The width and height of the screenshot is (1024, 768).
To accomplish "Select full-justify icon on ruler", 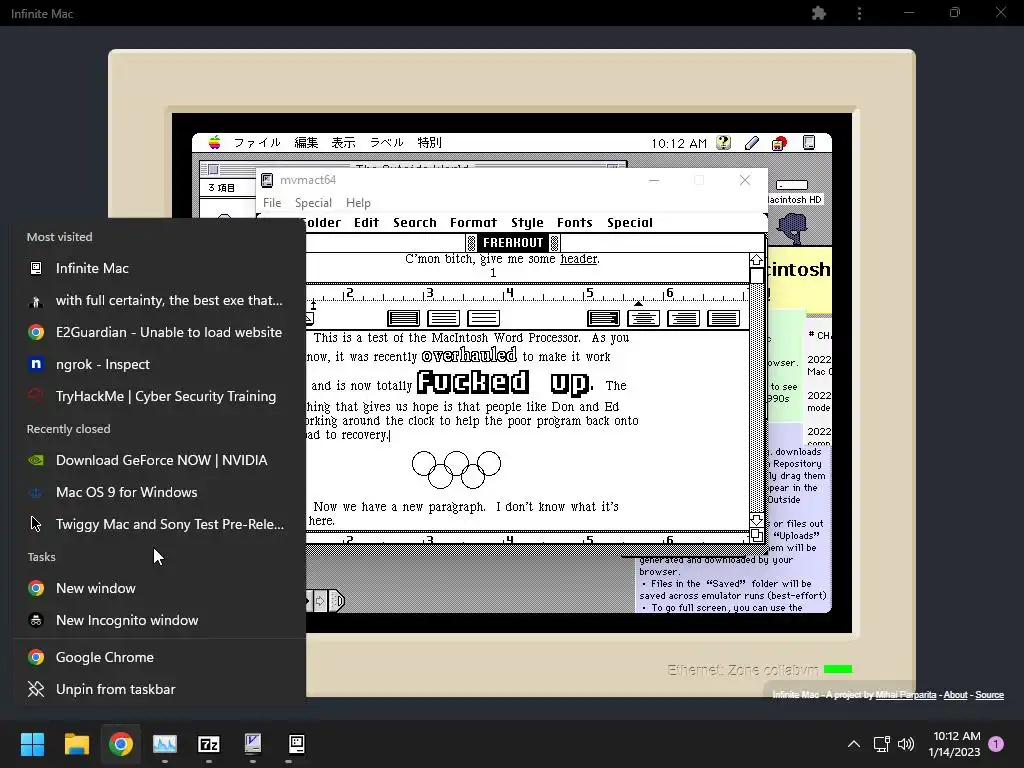I will [x=724, y=318].
